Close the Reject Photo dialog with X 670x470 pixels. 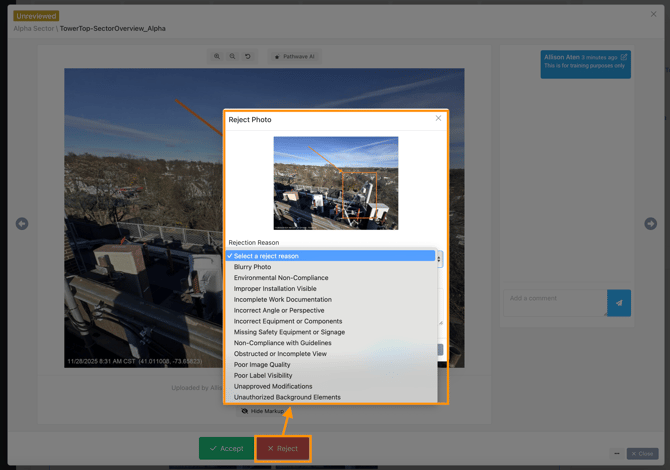[438, 118]
